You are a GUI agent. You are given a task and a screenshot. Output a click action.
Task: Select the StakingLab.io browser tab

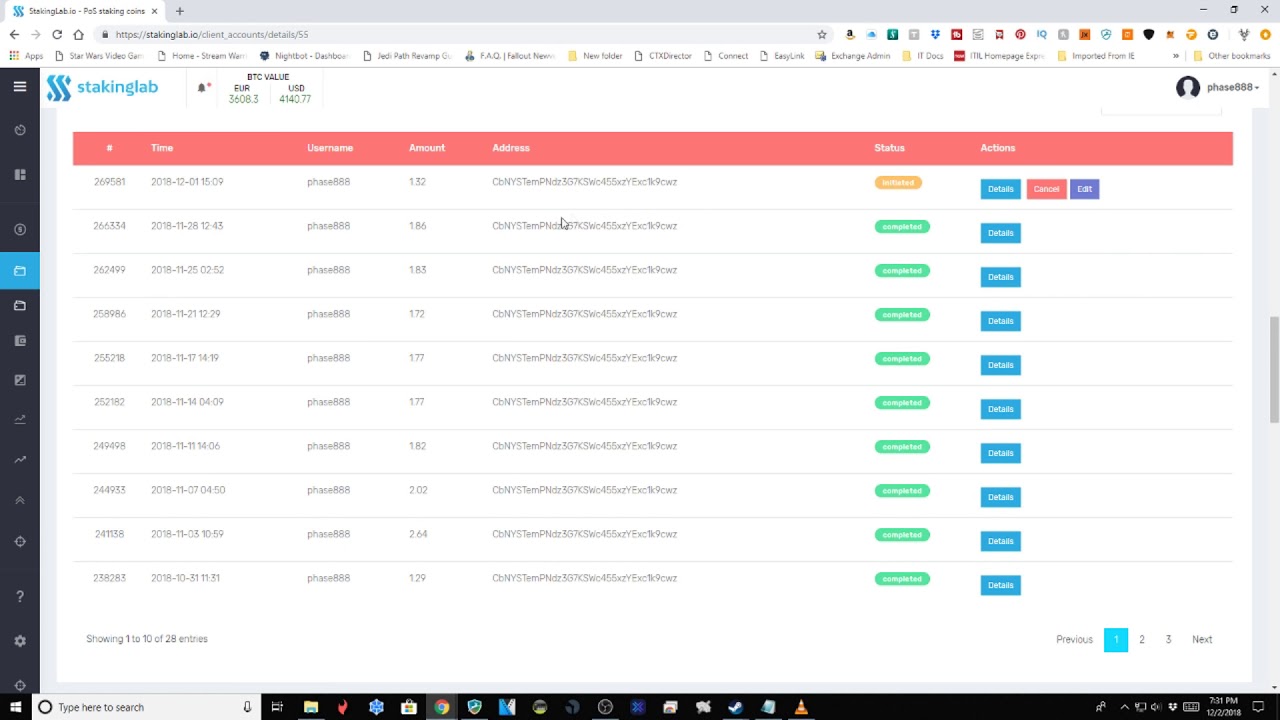85,11
